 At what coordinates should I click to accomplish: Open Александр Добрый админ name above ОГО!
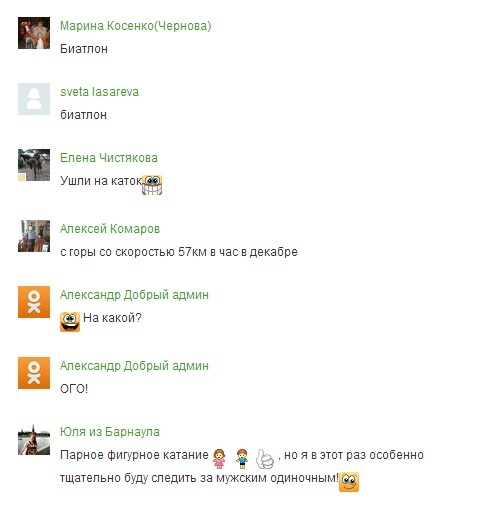click(x=134, y=366)
